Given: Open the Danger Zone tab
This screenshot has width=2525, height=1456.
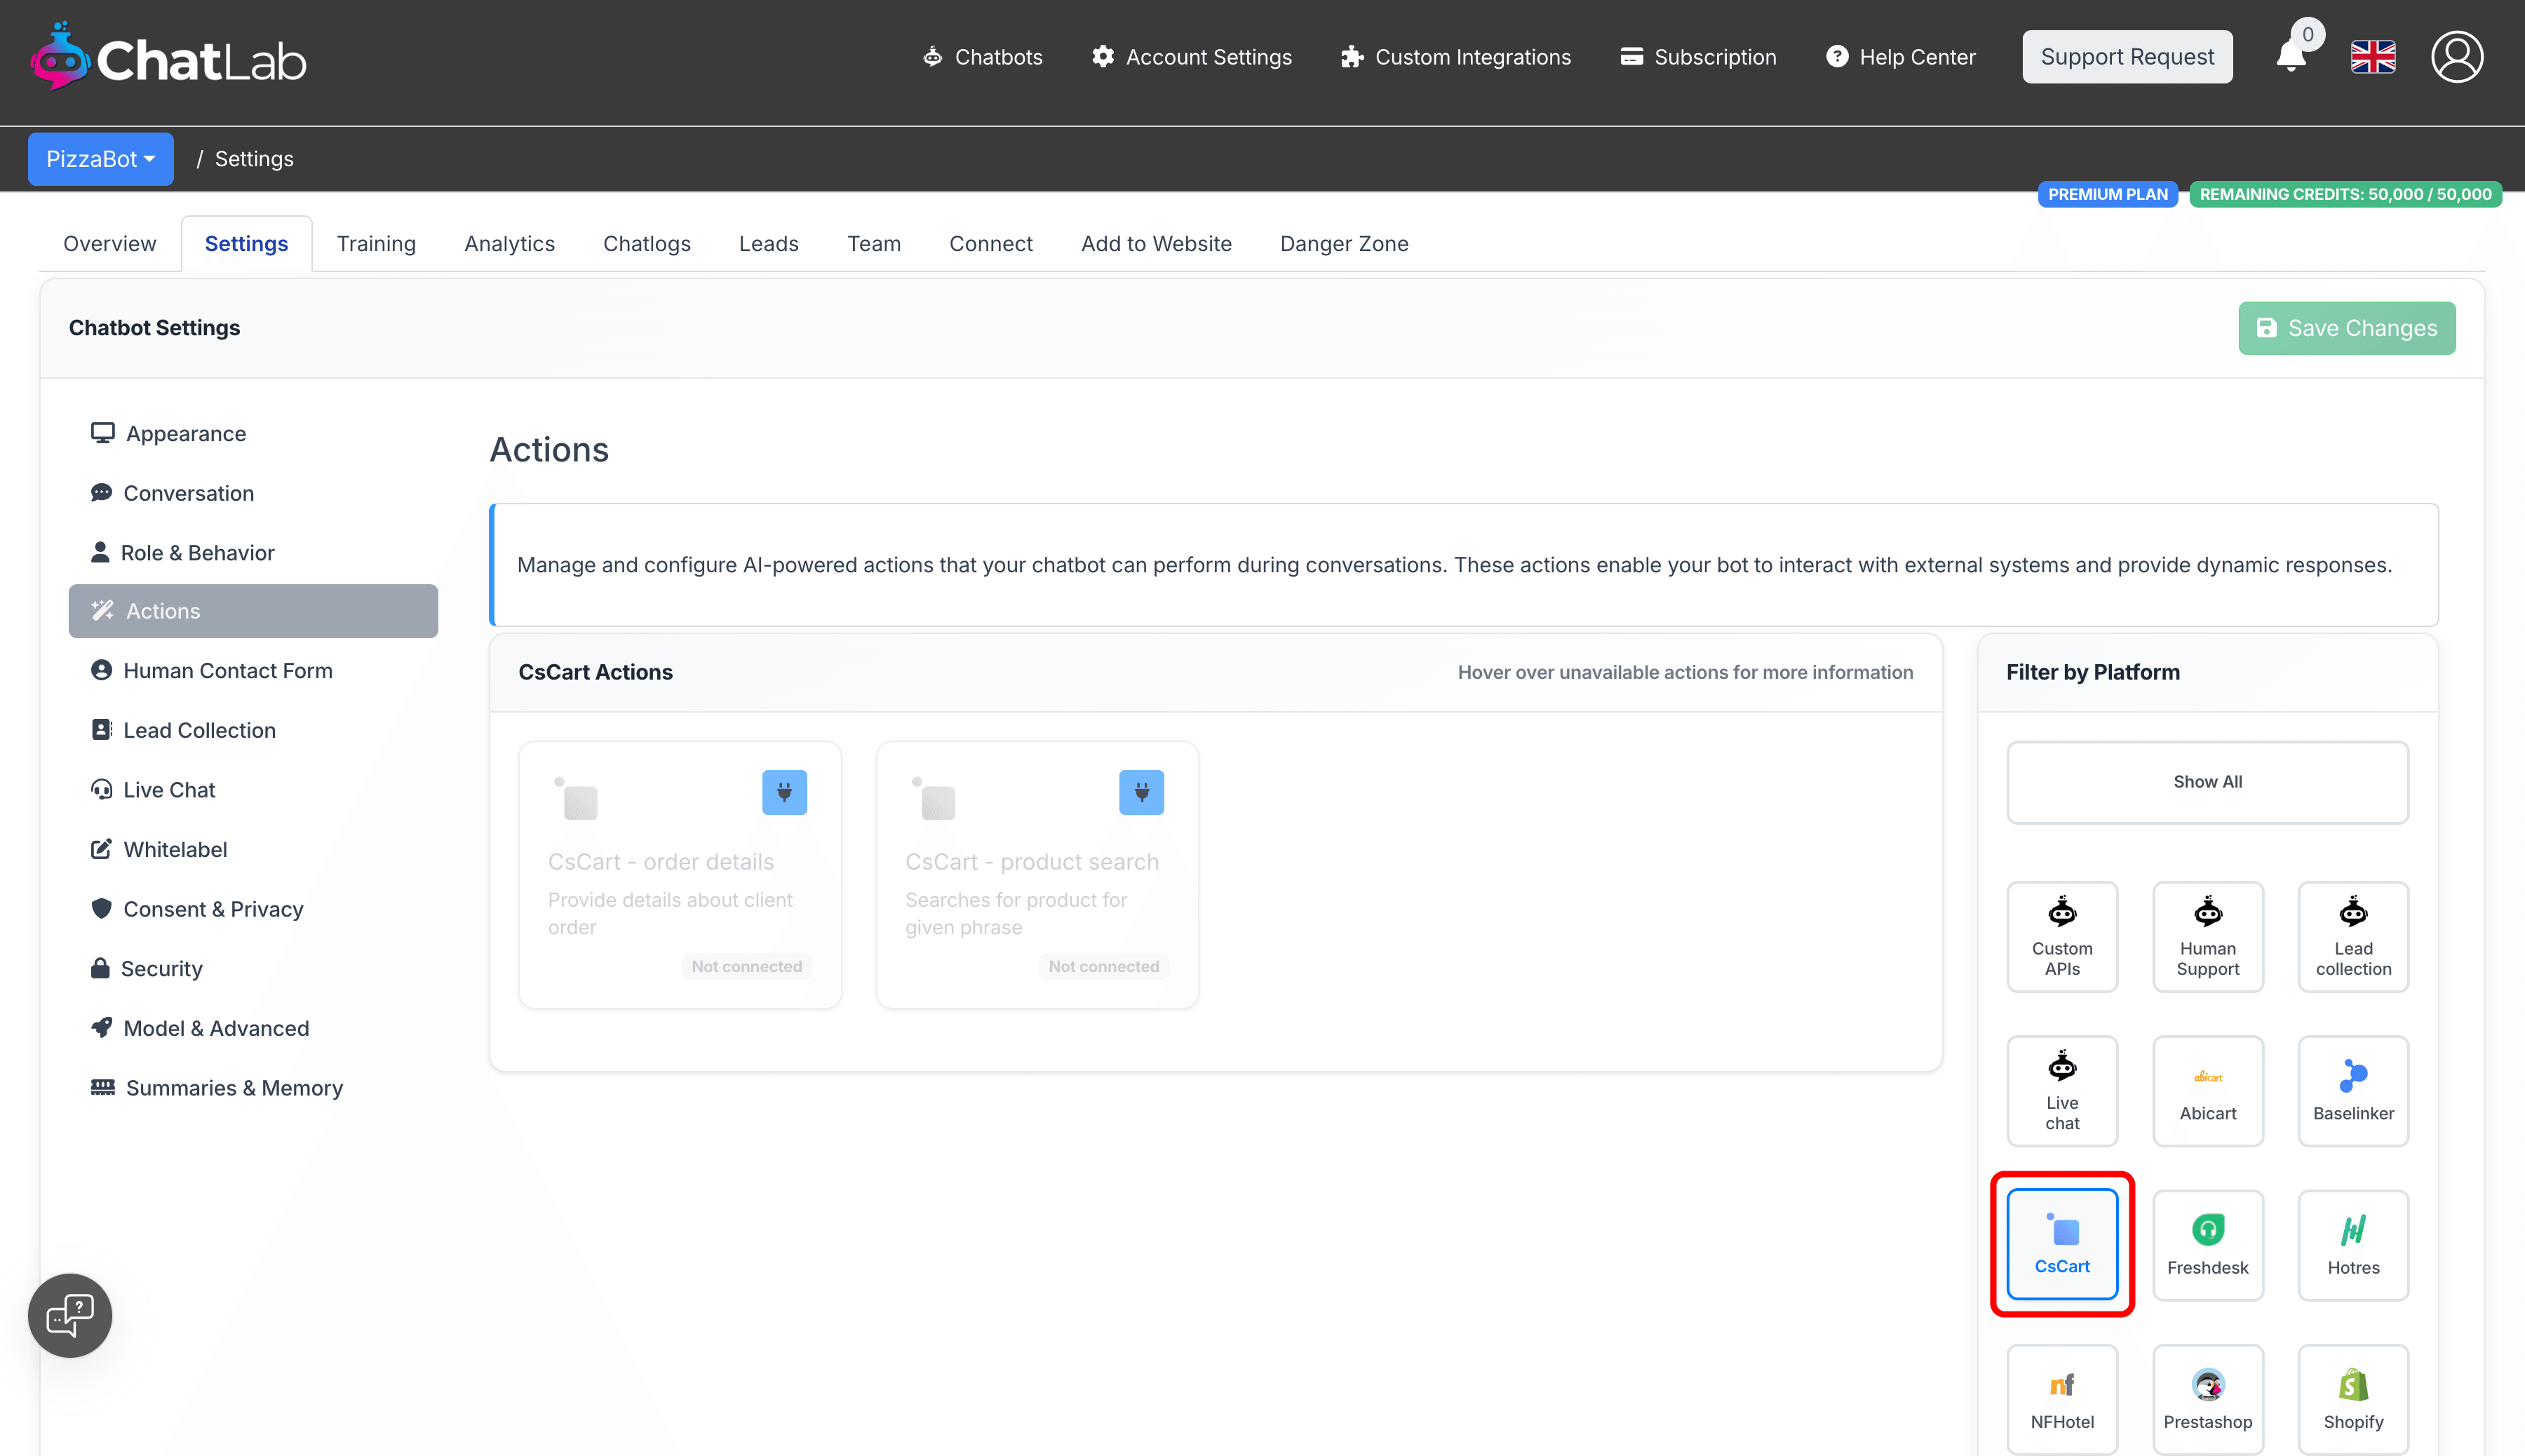Looking at the screenshot, I should click(1343, 244).
